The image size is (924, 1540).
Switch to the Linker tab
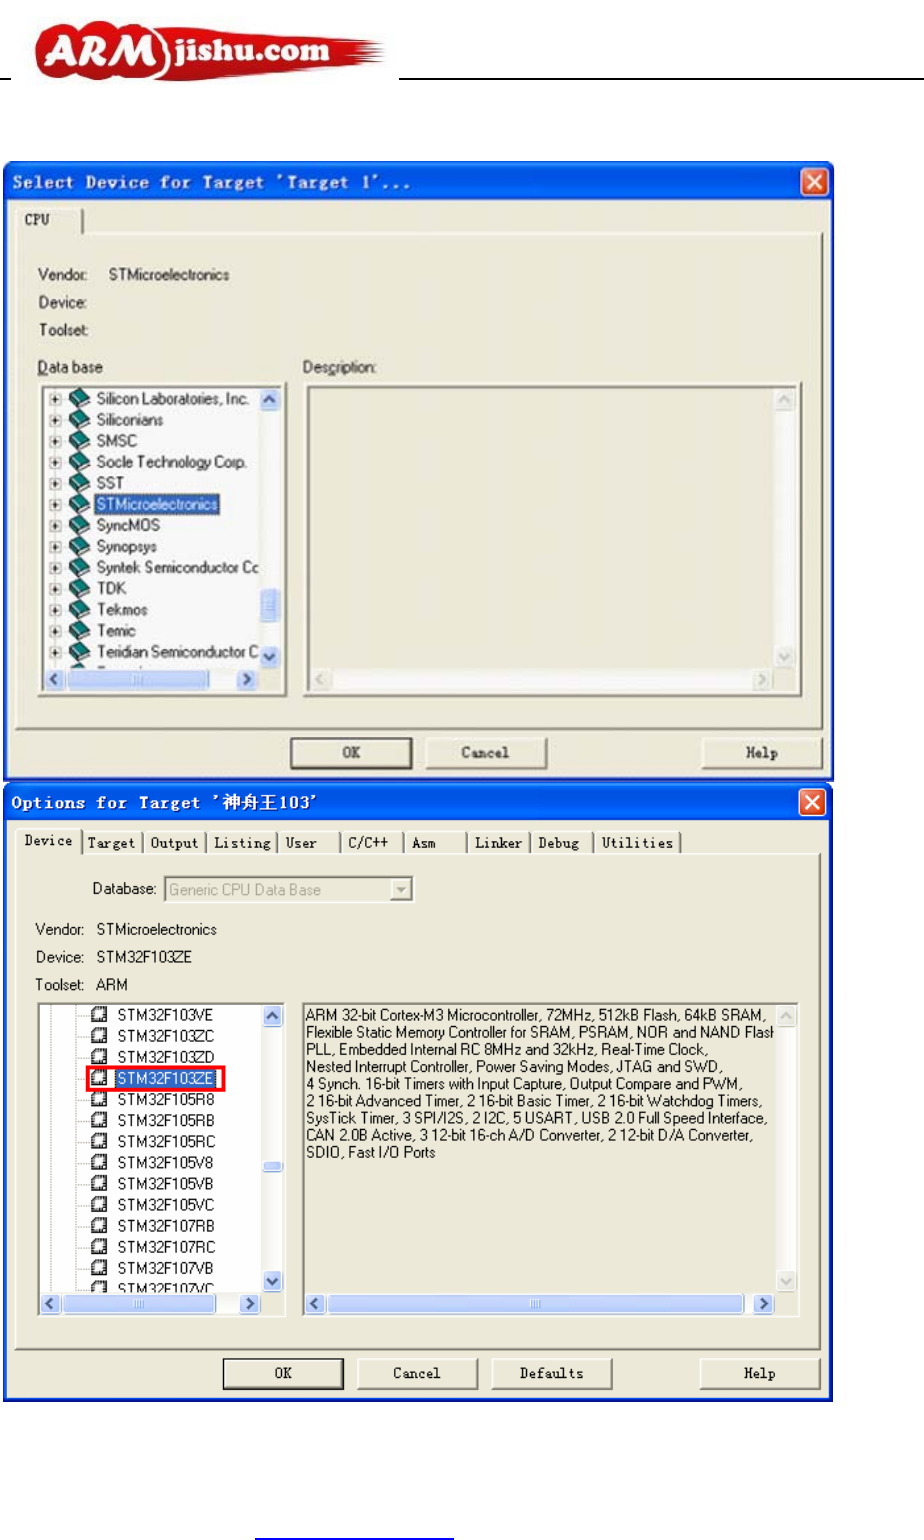[x=498, y=843]
